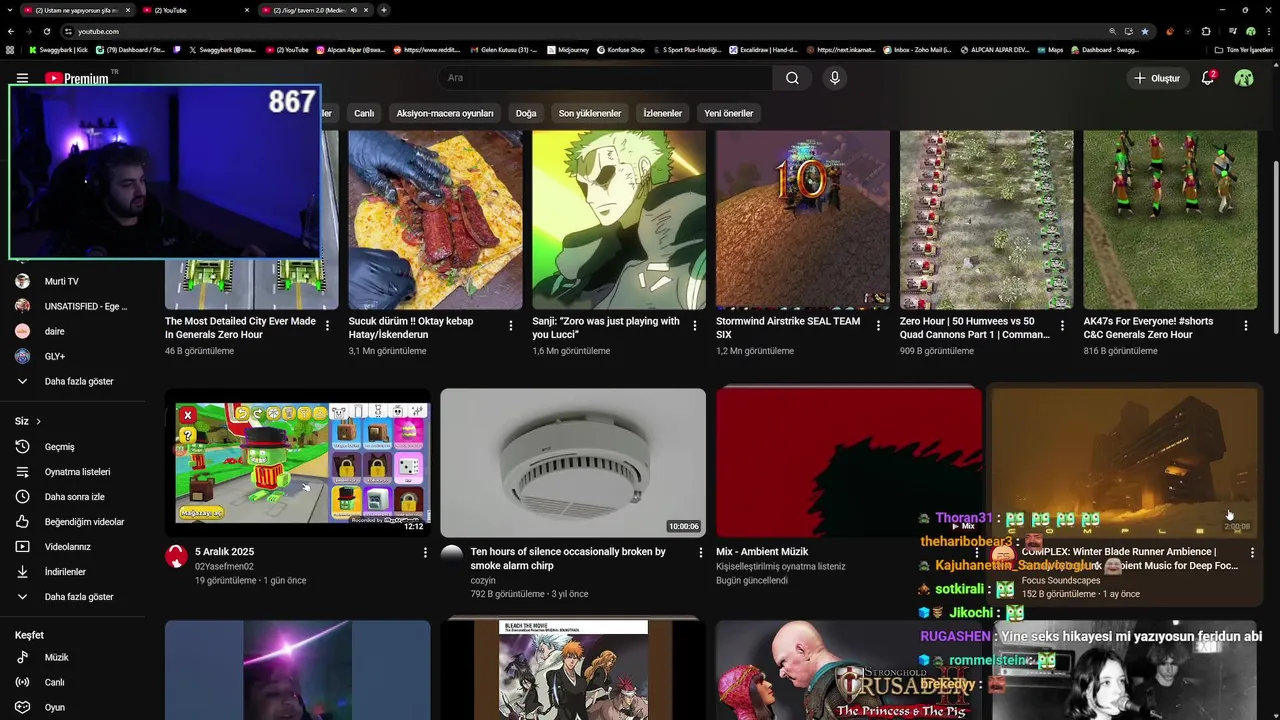This screenshot has width=1280, height=720.
Task: Bookmark page with star icon
Action: 1145,31
